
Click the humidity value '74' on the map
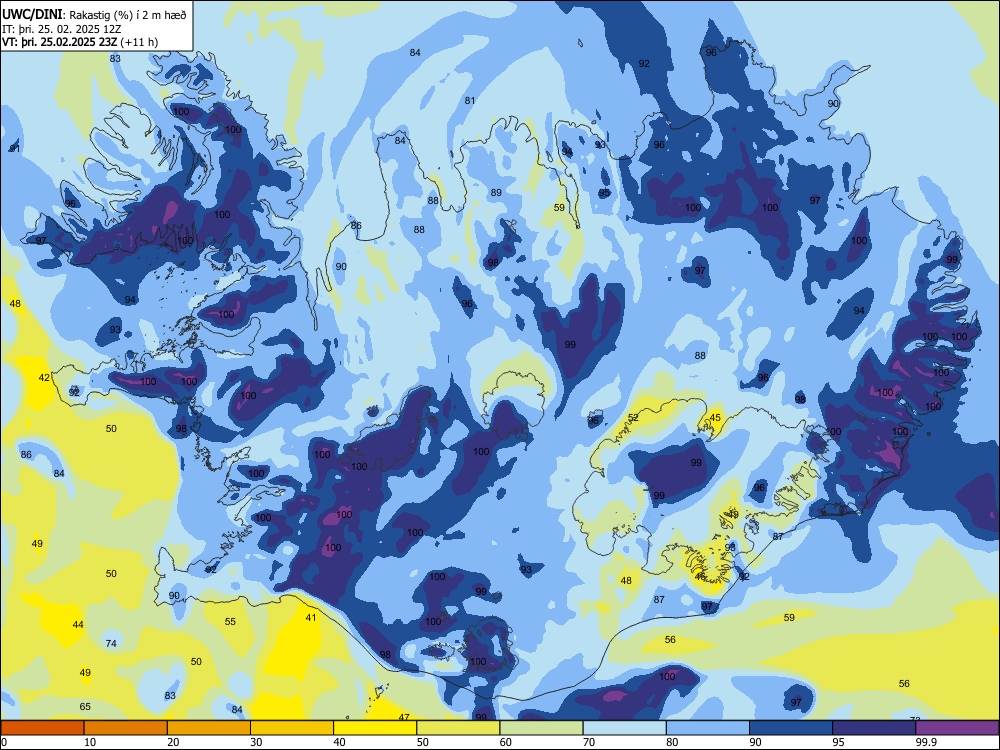pyautogui.click(x=111, y=643)
